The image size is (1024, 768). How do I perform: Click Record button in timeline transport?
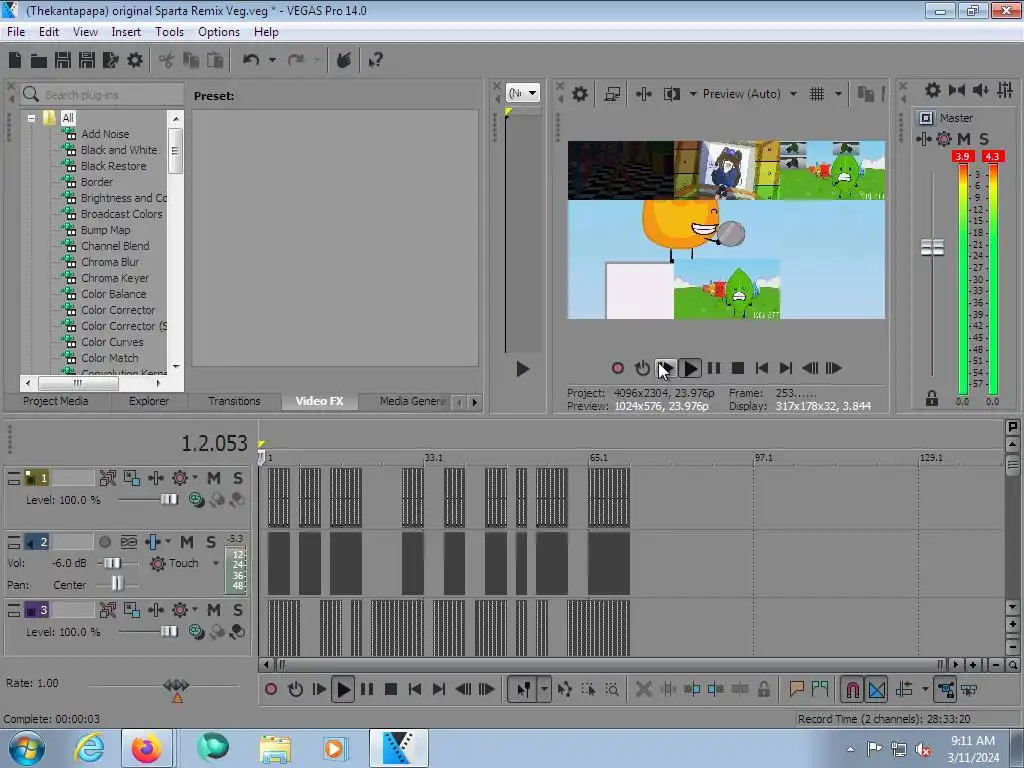click(x=271, y=689)
